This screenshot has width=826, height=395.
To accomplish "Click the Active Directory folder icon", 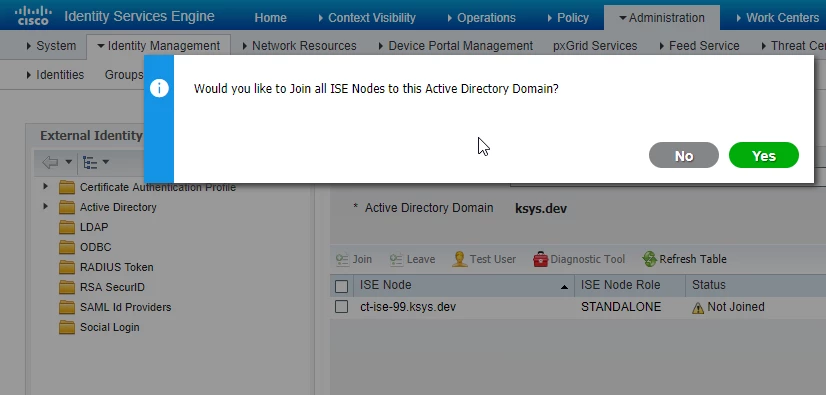I will click(x=67, y=208).
